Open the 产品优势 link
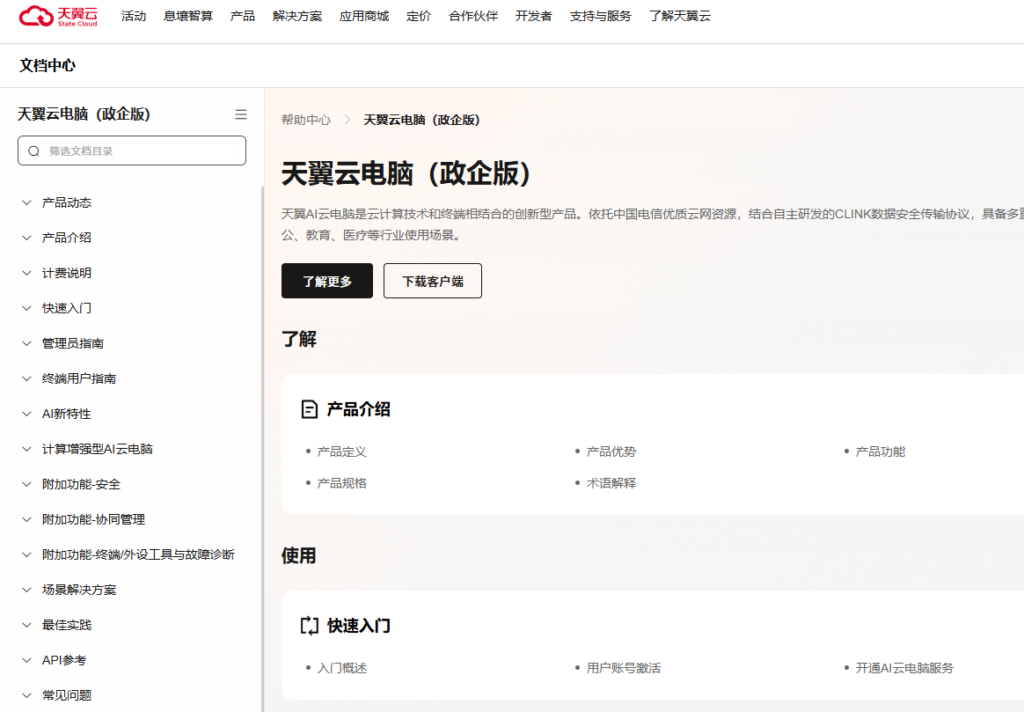 [x=611, y=451]
